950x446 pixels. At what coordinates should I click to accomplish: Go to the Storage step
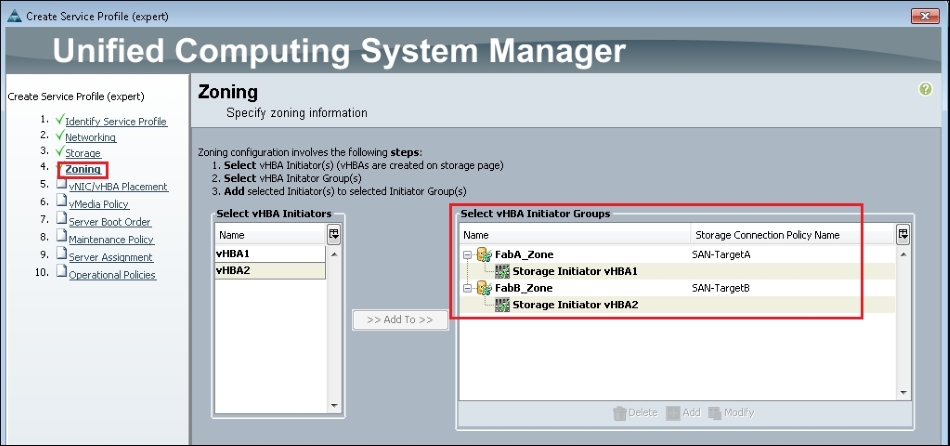83,153
